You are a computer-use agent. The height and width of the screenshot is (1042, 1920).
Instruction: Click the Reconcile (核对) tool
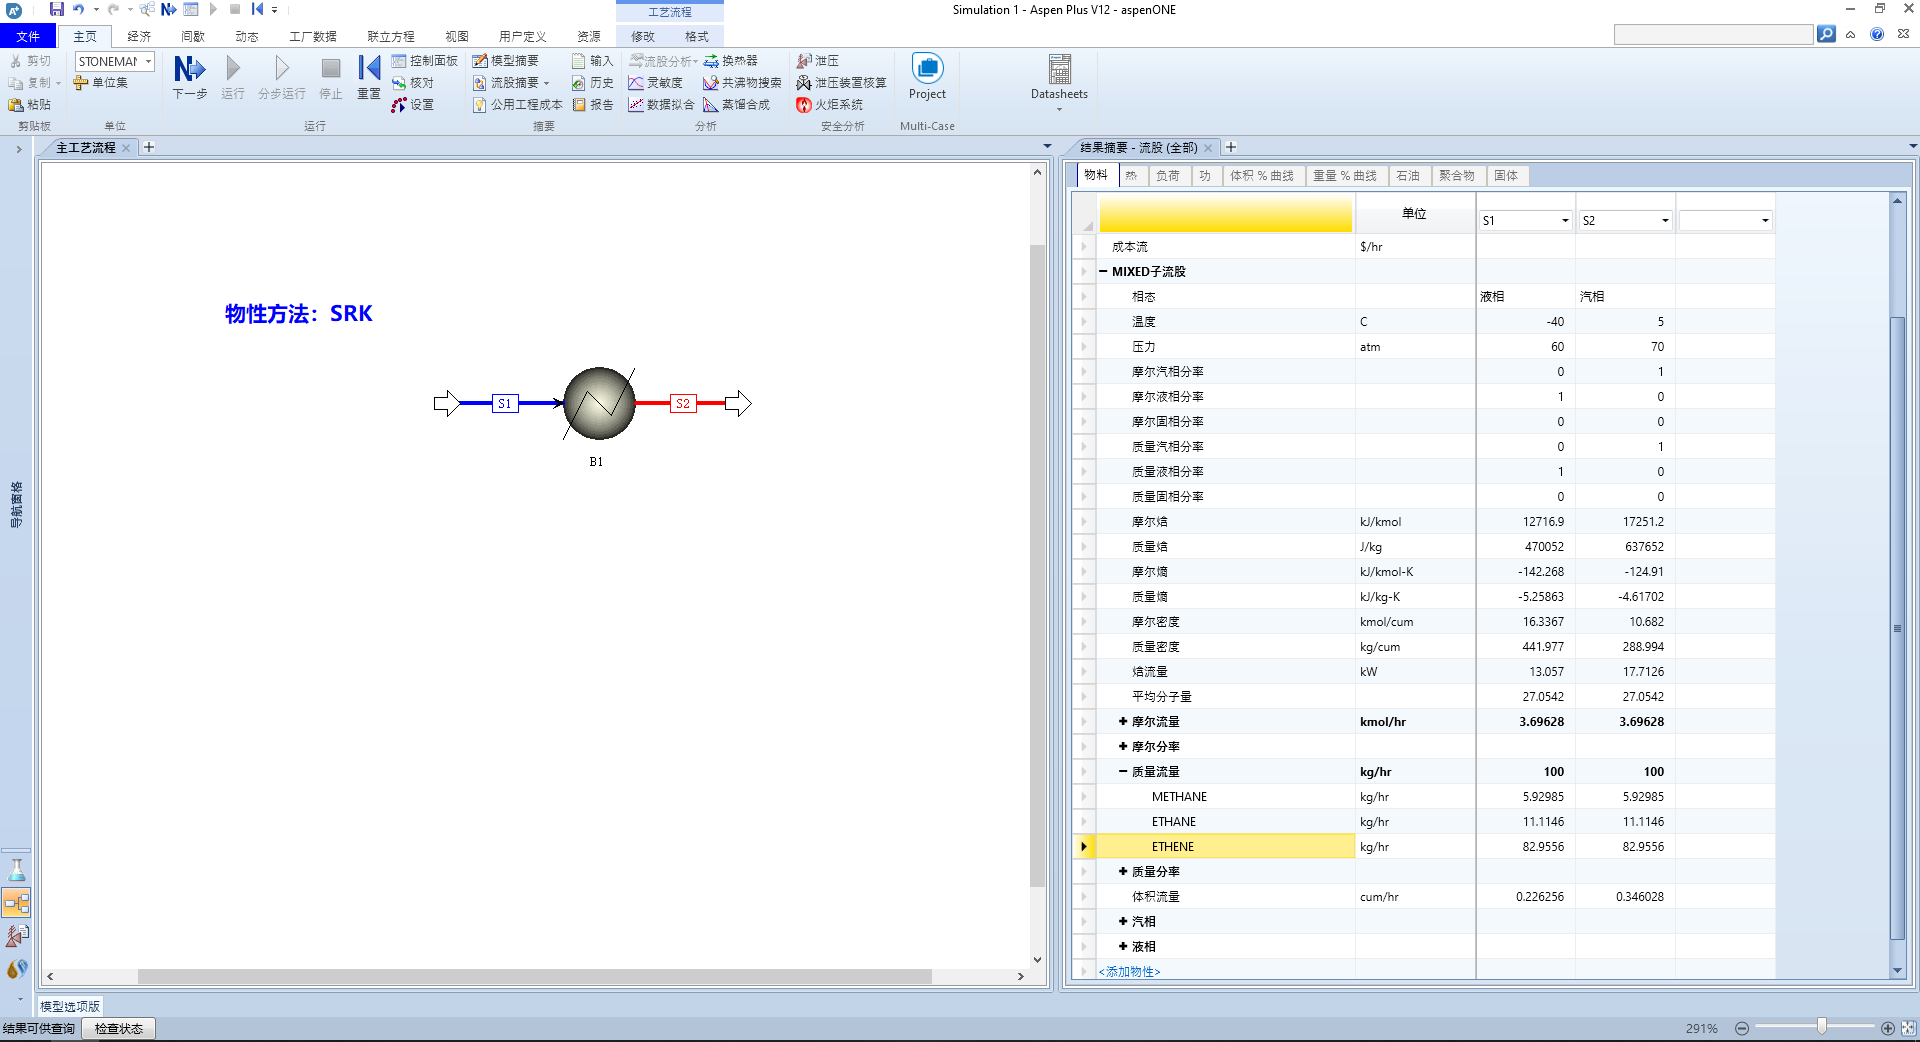[412, 83]
